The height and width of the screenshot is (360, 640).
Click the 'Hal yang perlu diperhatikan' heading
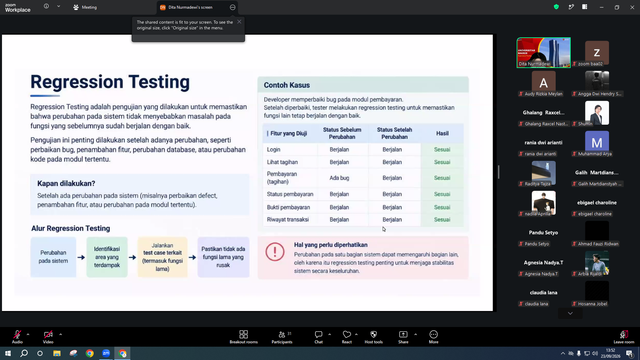(331, 245)
